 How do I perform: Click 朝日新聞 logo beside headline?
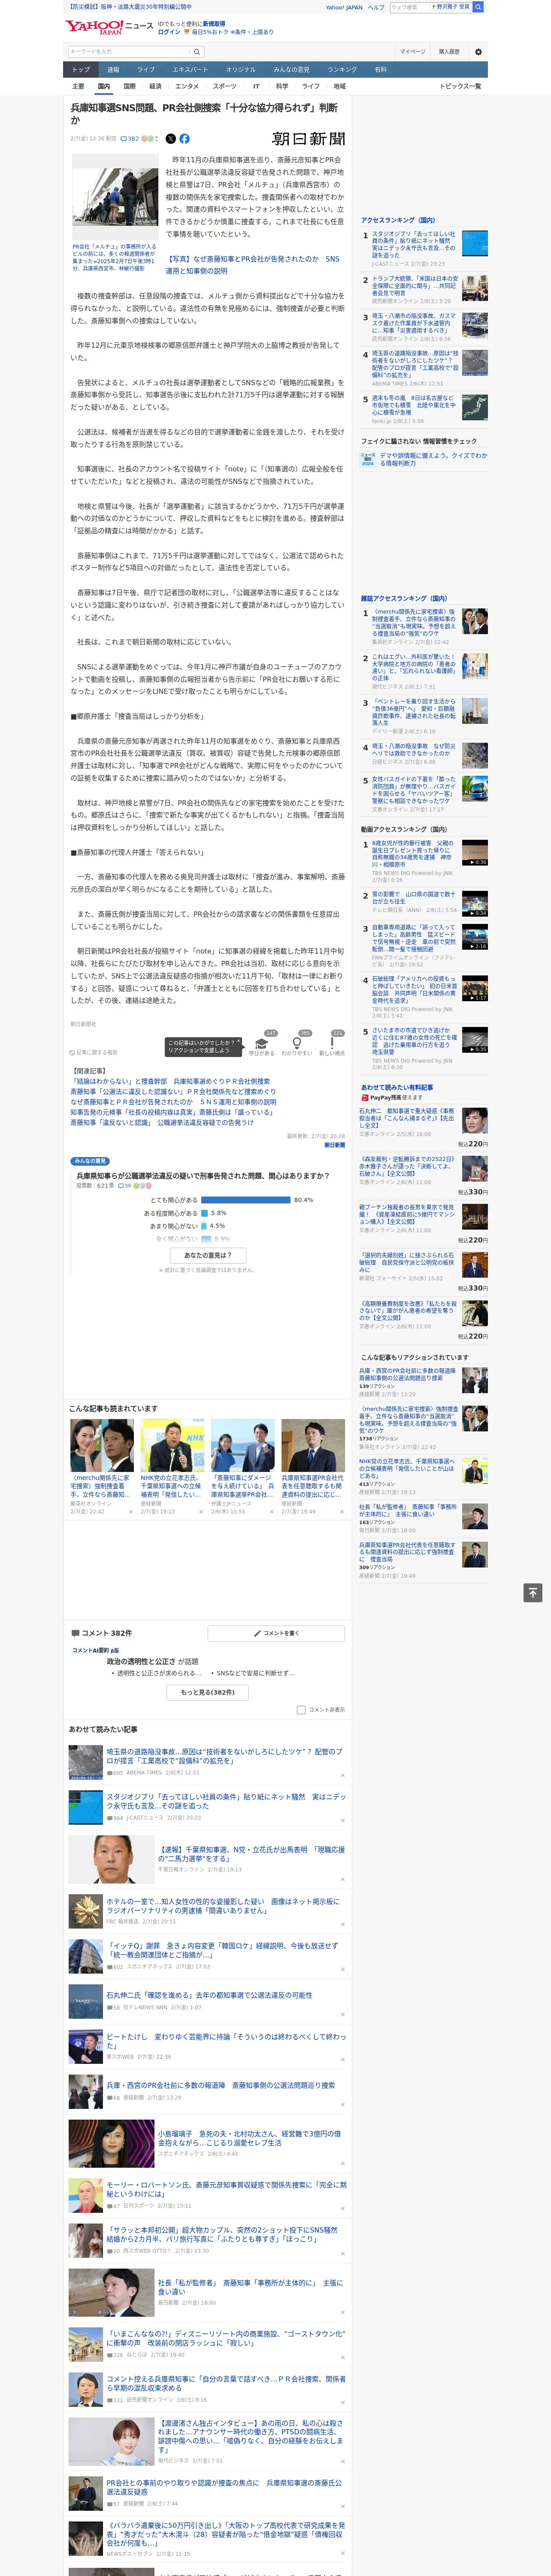tap(308, 139)
